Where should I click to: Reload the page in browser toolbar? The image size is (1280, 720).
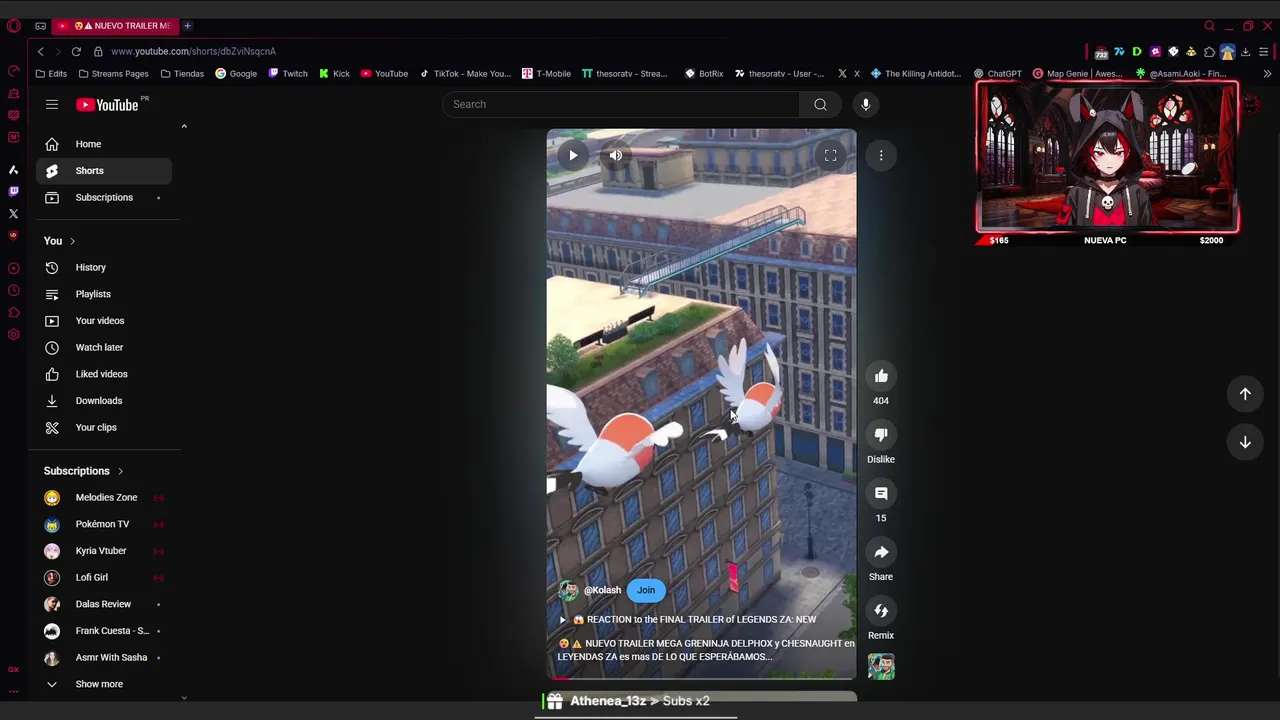(76, 51)
